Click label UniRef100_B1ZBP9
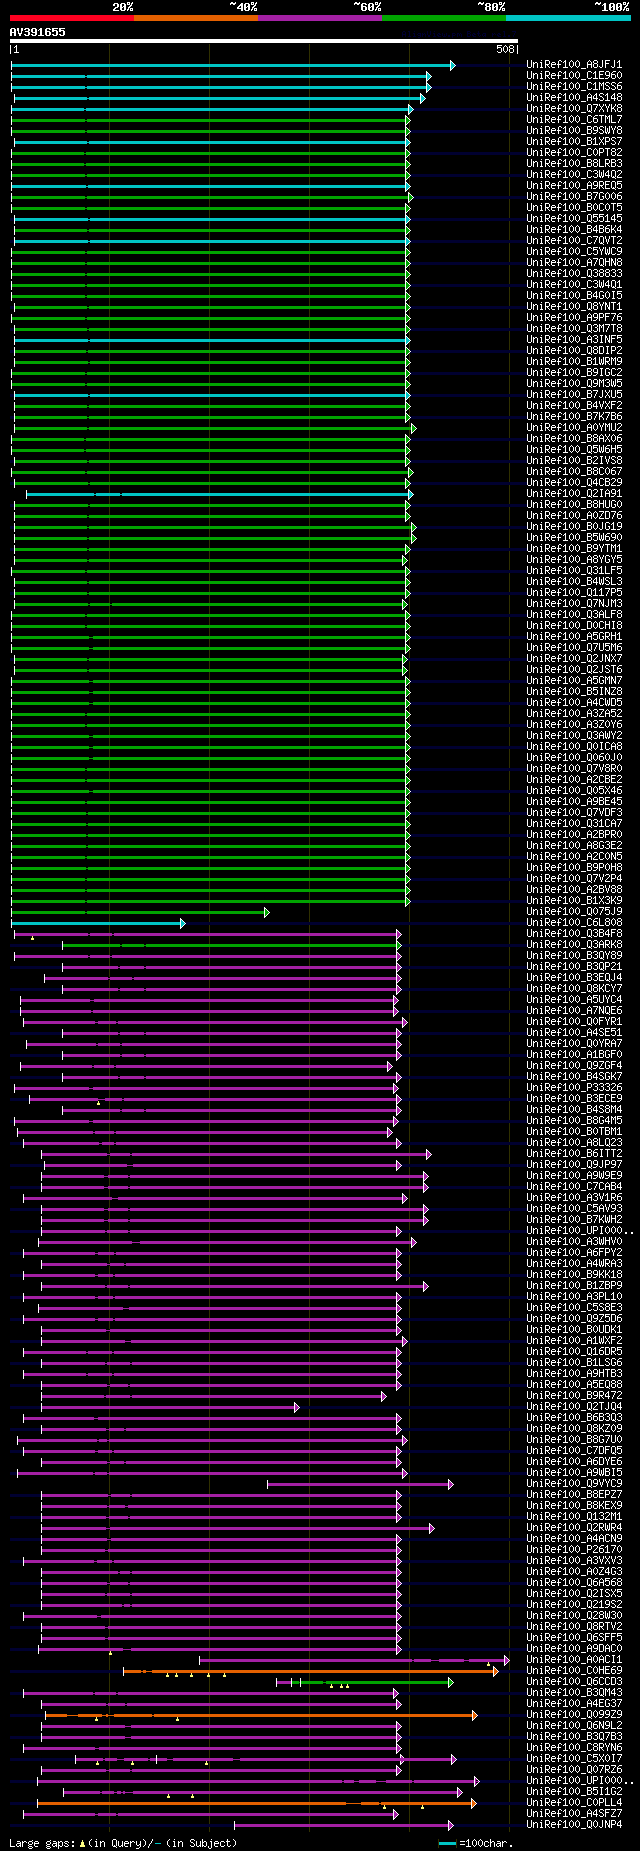Viewport: 640px width, 1851px height. tap(574, 1286)
